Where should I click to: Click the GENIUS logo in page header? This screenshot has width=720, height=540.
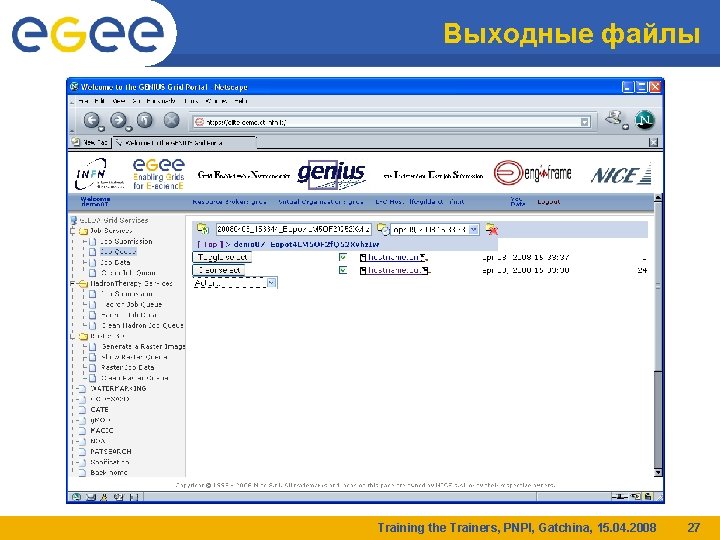[x=332, y=175]
